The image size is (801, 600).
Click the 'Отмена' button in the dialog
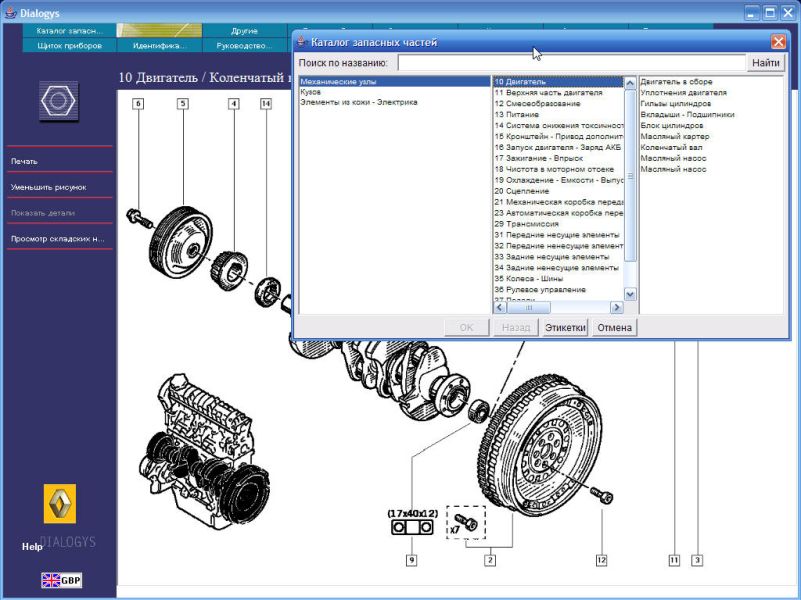pos(615,327)
